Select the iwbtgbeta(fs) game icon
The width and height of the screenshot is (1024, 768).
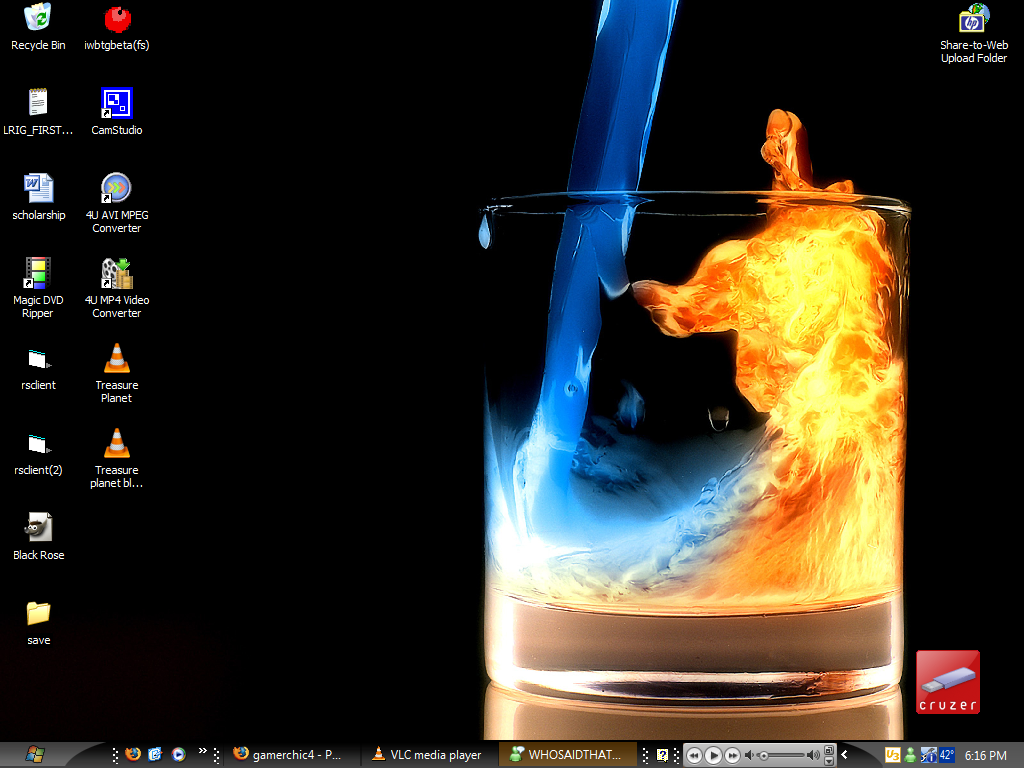coord(117,20)
